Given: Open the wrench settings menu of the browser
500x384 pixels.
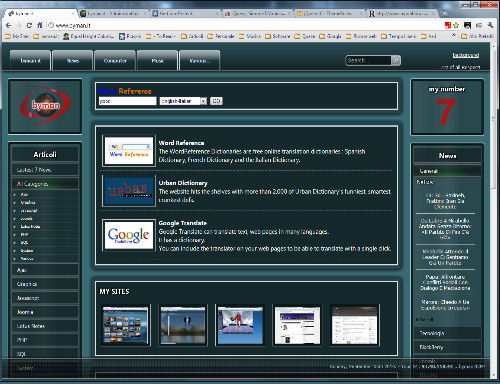Looking at the screenshot, I should coord(490,25).
